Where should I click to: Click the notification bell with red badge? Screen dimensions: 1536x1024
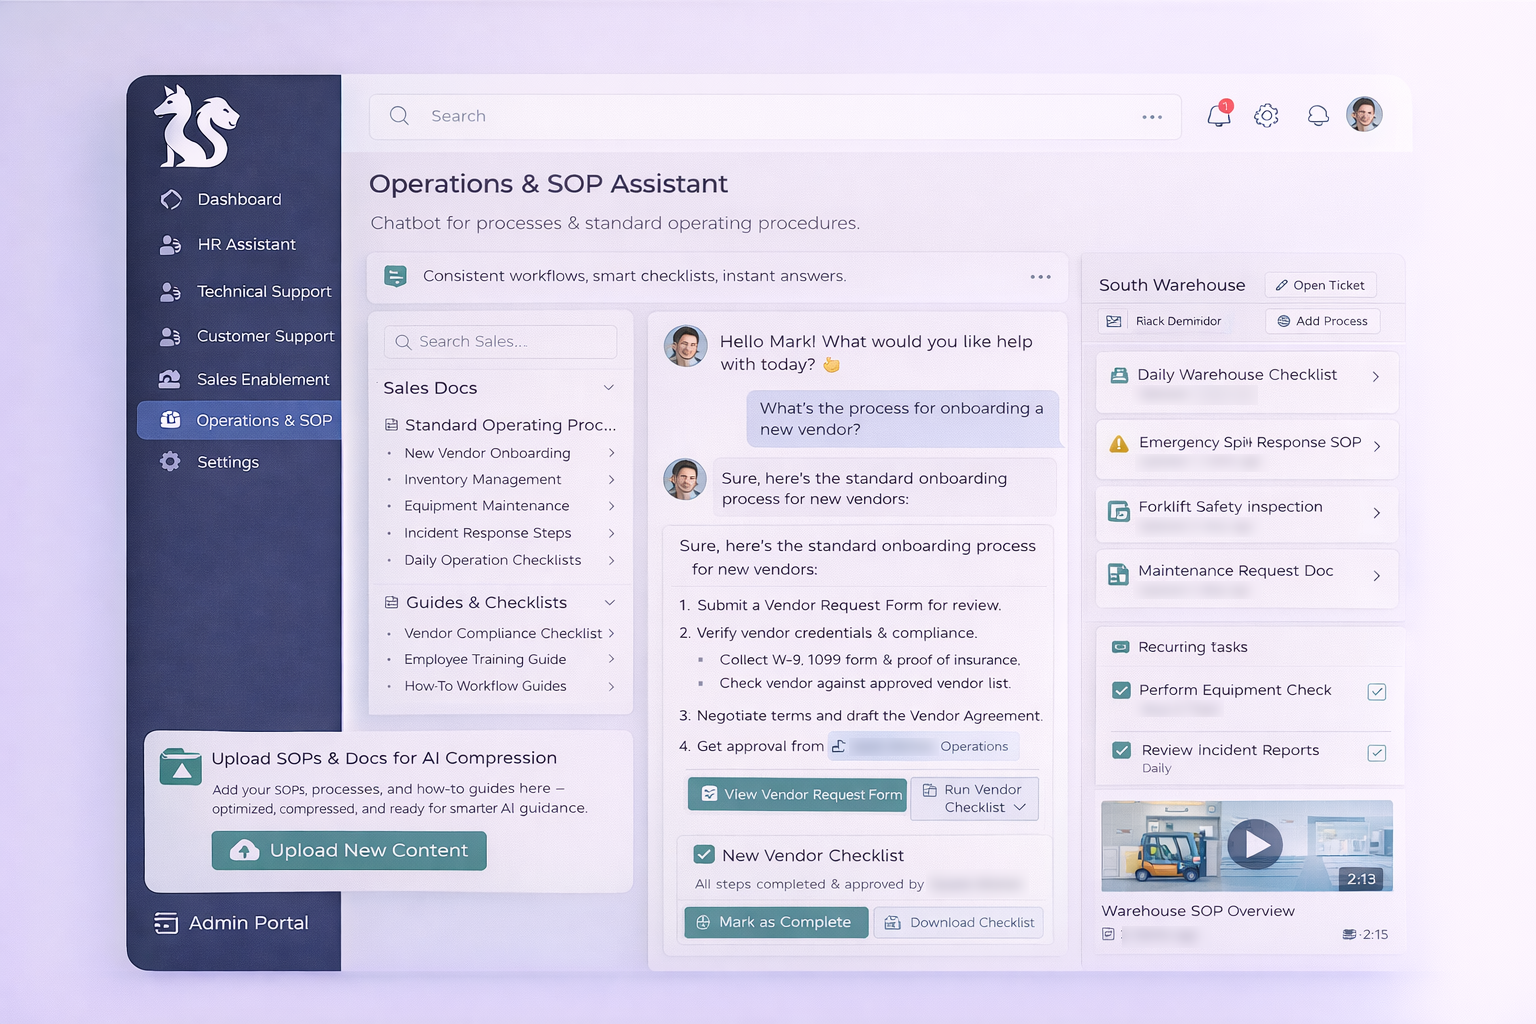[x=1219, y=115]
